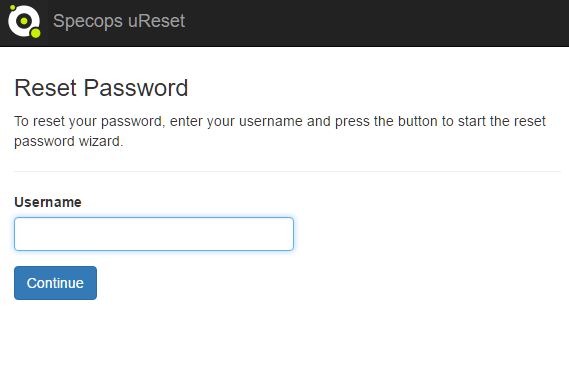Image resolution: width=569 pixels, height=374 pixels.
Task: Start the reset wizard via Continue
Action: click(56, 283)
